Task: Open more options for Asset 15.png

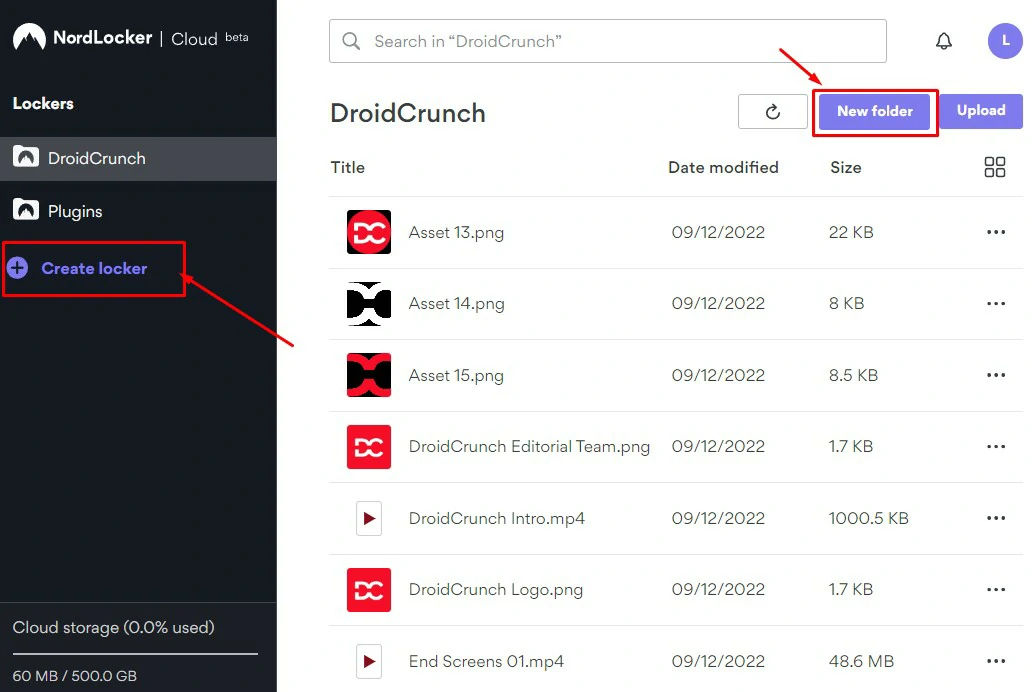Action: pos(996,375)
